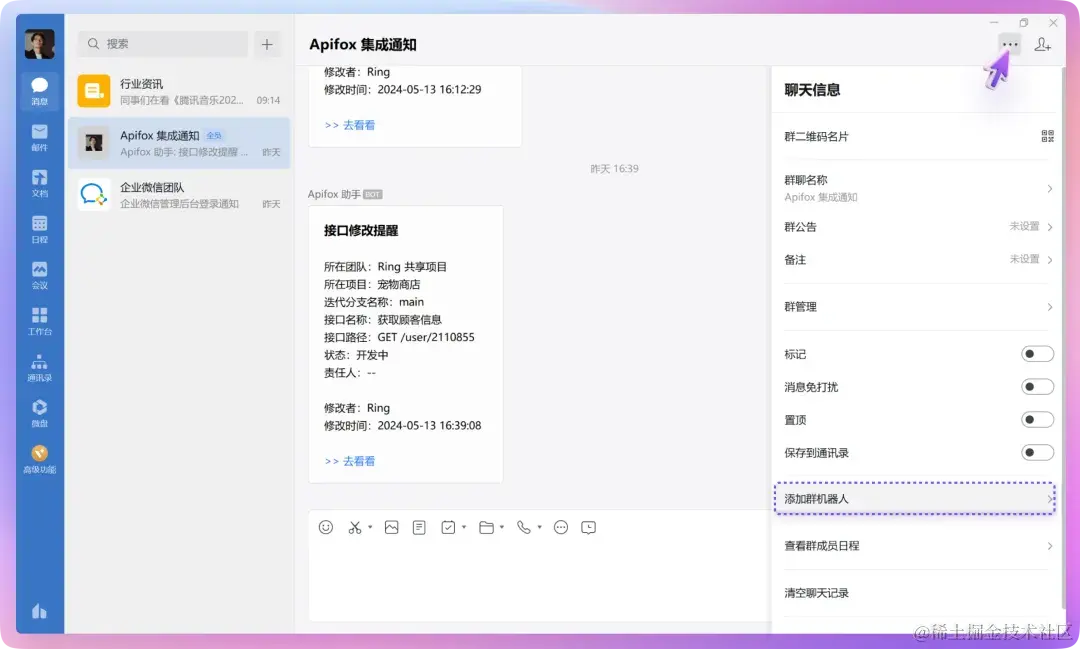Expand the folder icon dropdown arrow
1080x649 pixels.
click(x=502, y=528)
